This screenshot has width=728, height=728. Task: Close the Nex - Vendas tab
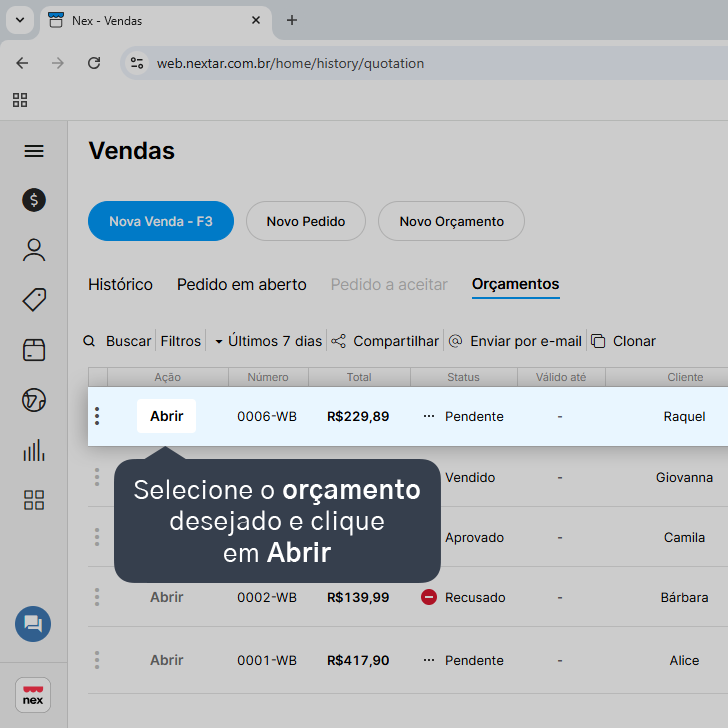click(256, 20)
